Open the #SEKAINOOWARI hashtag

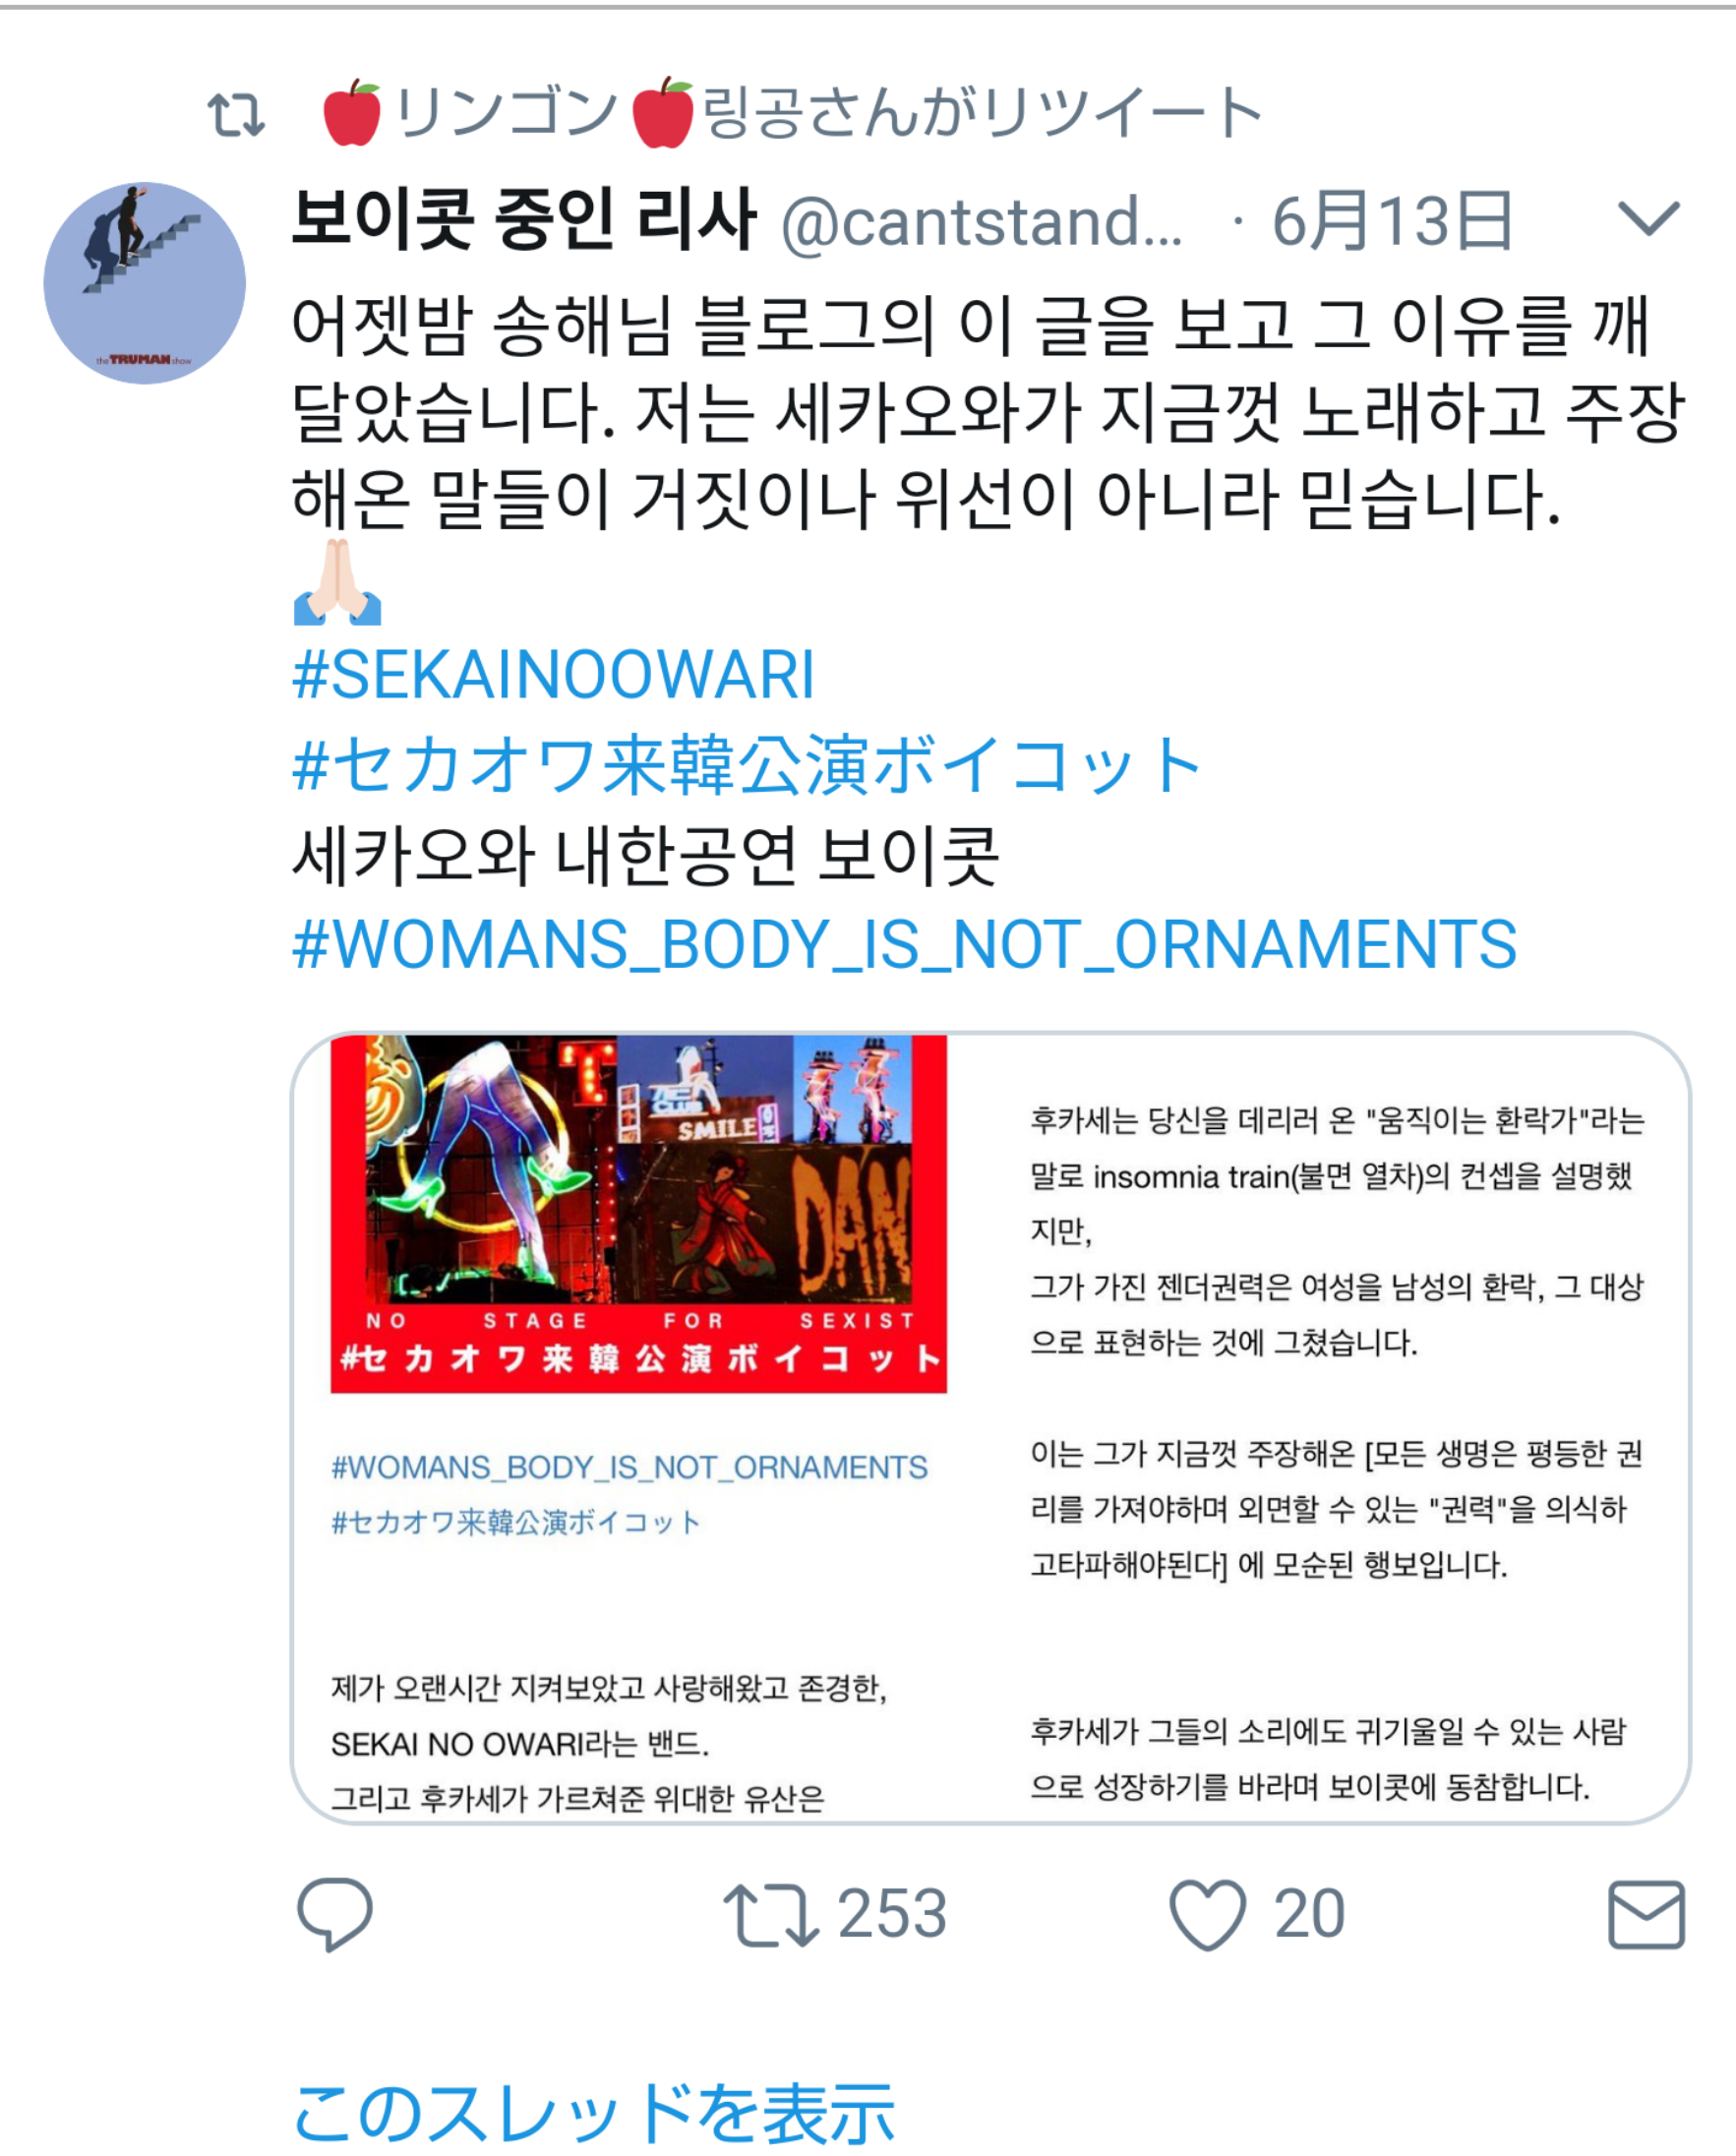click(x=553, y=675)
